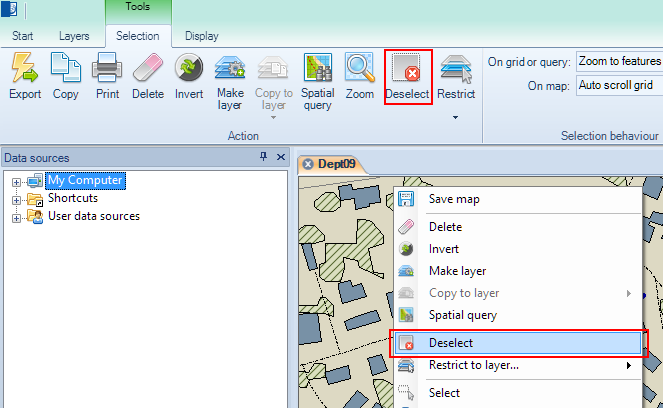
Task: Expand the Shortcuts tree node
Action: pyautogui.click(x=16, y=199)
